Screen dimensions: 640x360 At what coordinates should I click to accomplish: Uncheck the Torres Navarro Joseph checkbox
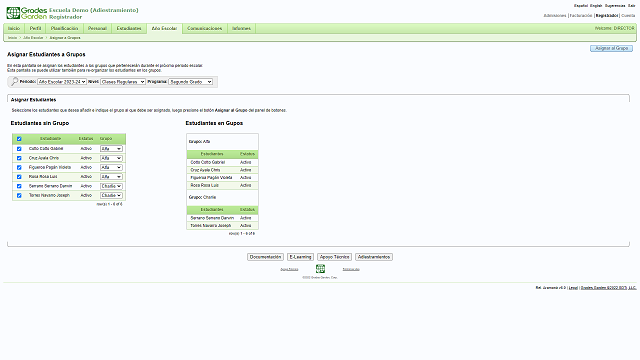pyautogui.click(x=19, y=196)
